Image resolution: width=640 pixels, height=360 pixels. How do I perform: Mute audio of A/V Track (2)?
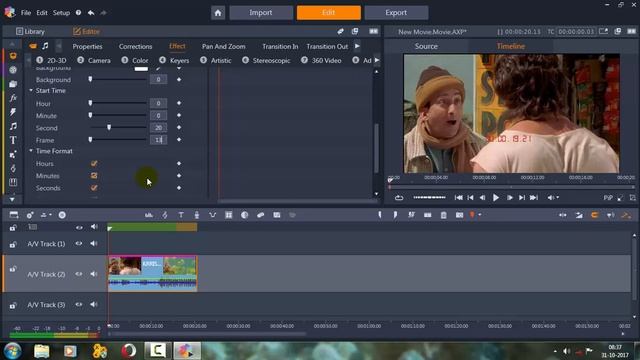click(94, 274)
